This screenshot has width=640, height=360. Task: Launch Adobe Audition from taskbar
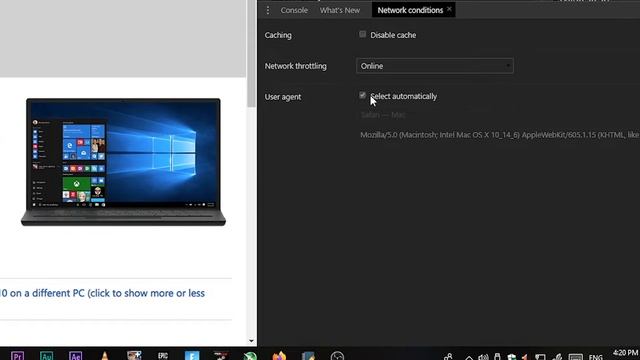pos(46,356)
